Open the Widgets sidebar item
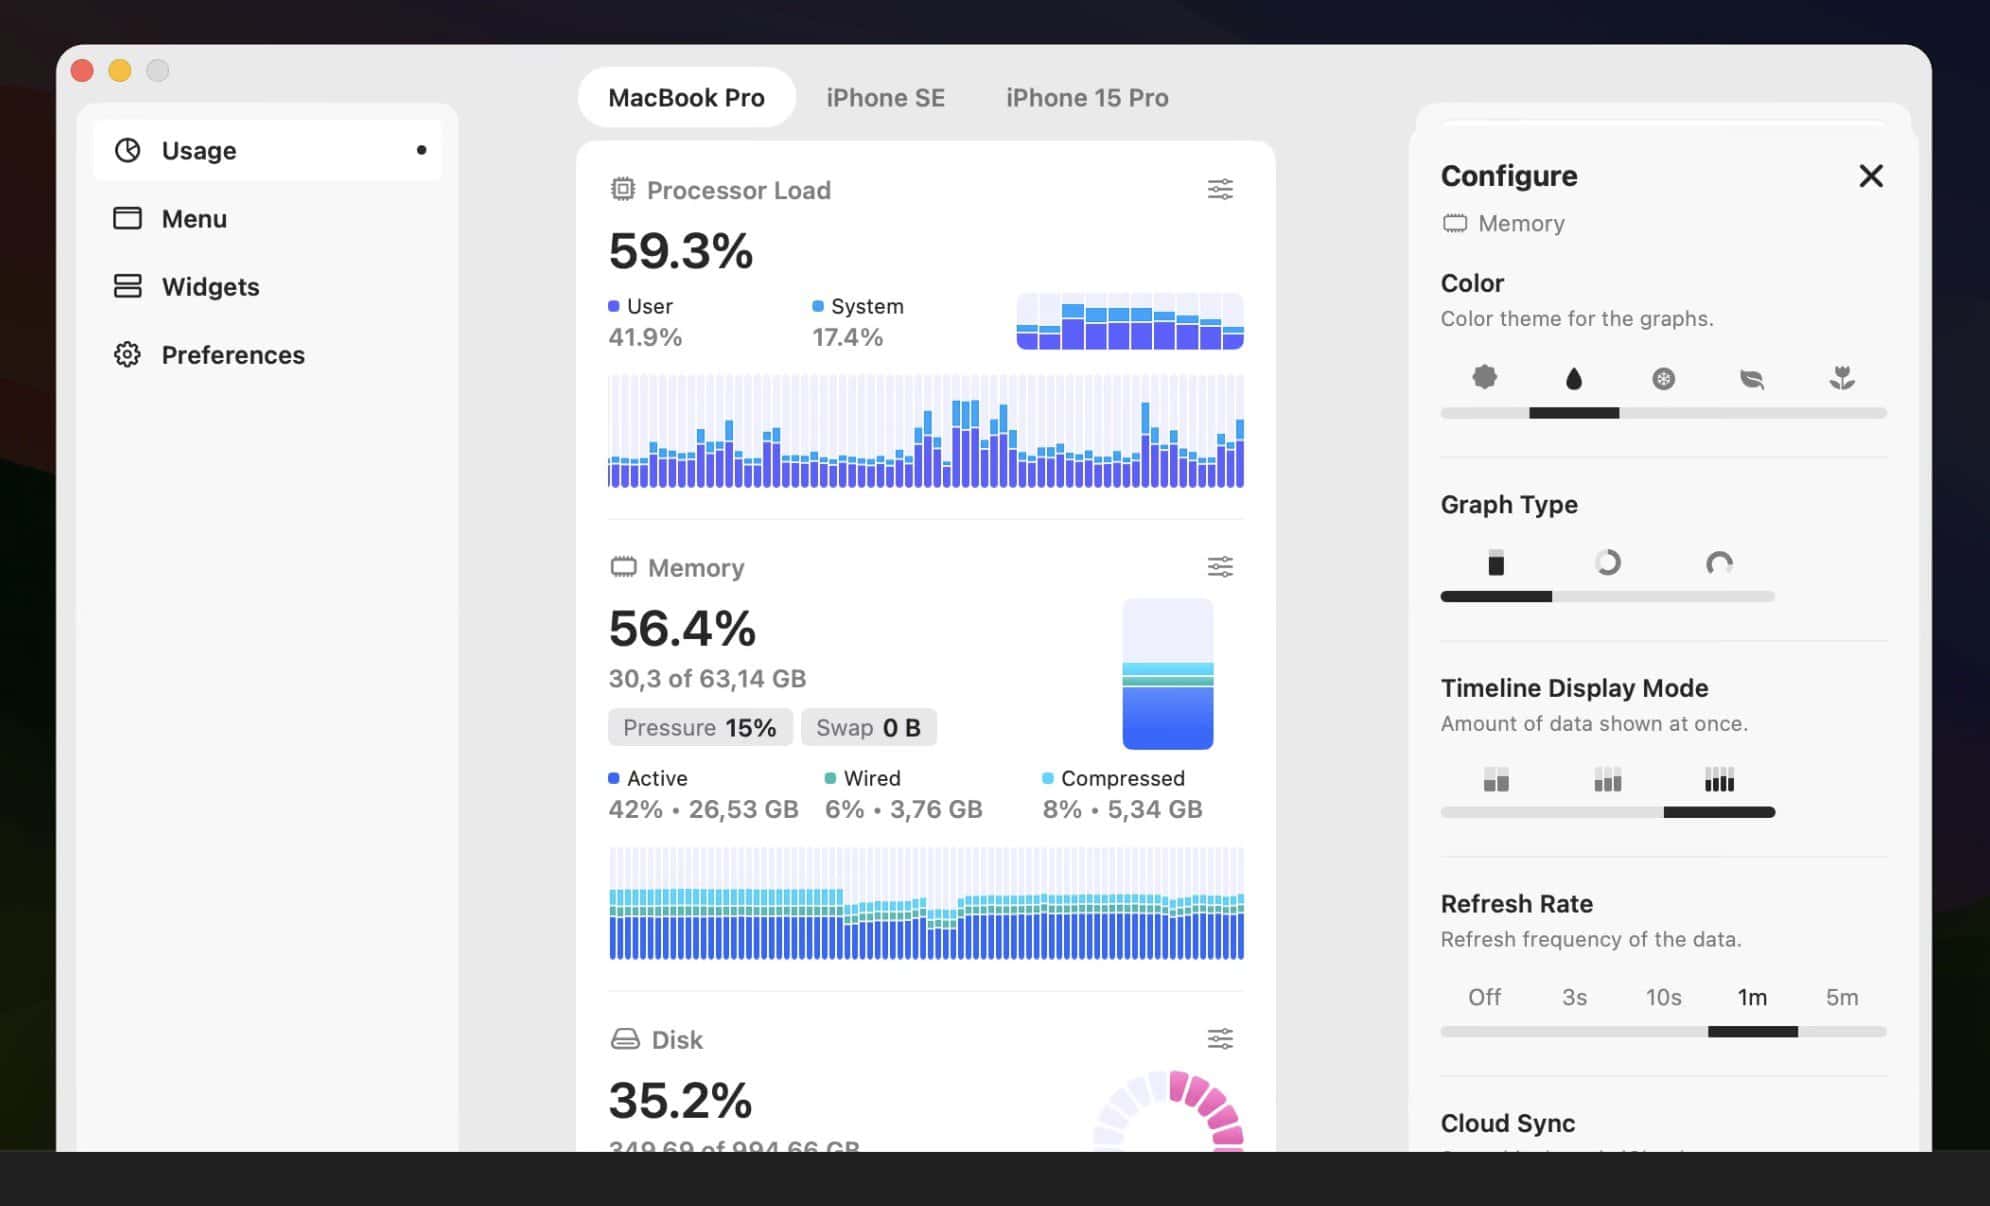 pos(267,286)
